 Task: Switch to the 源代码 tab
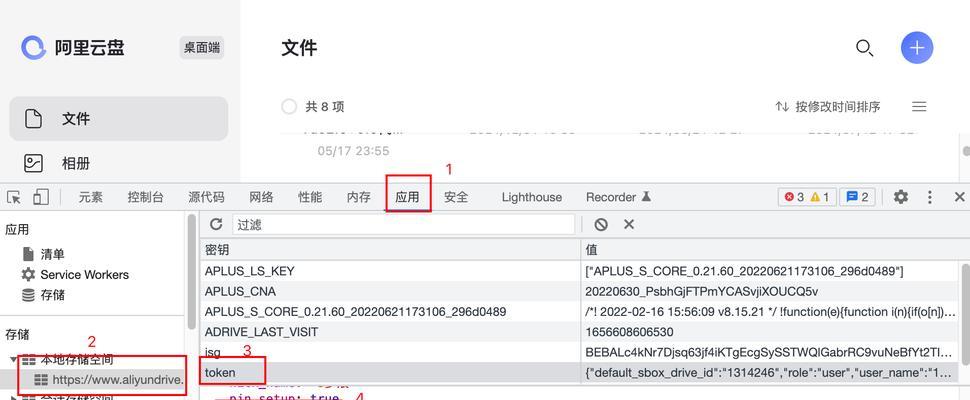[206, 197]
